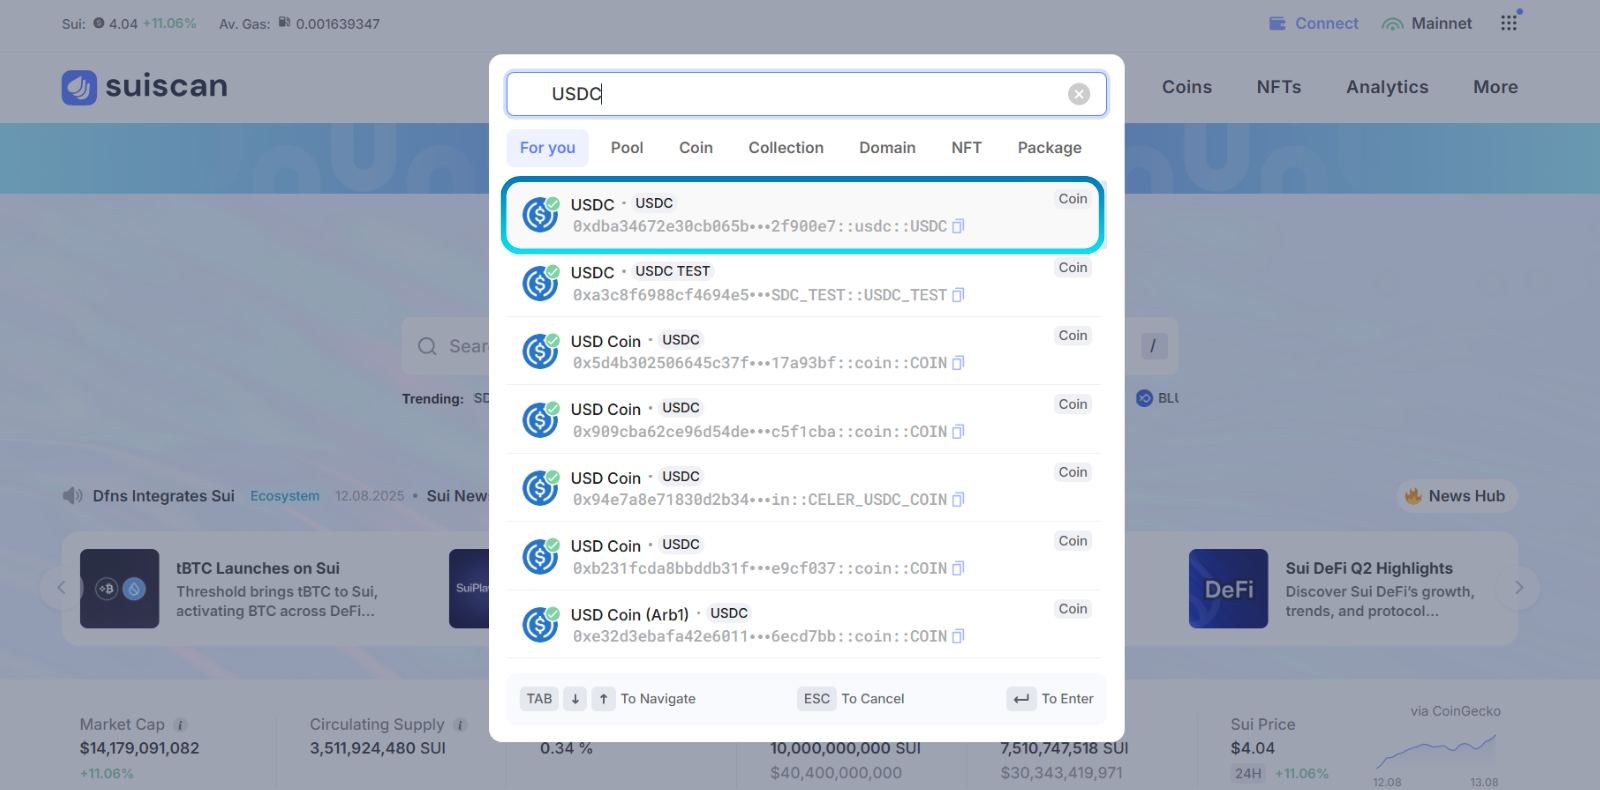Viewport: 1600px width, 790px height.
Task: Open Dfns Integrates Sui news
Action: pos(164,496)
